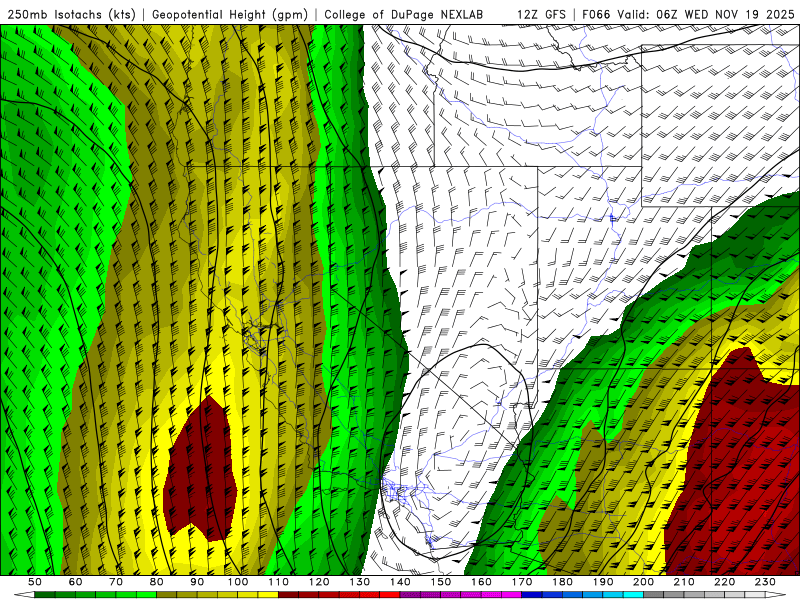The width and height of the screenshot is (800, 600).
Task: Click the bright magenta 165-170 kt legend swatch
Action: click(x=511, y=594)
